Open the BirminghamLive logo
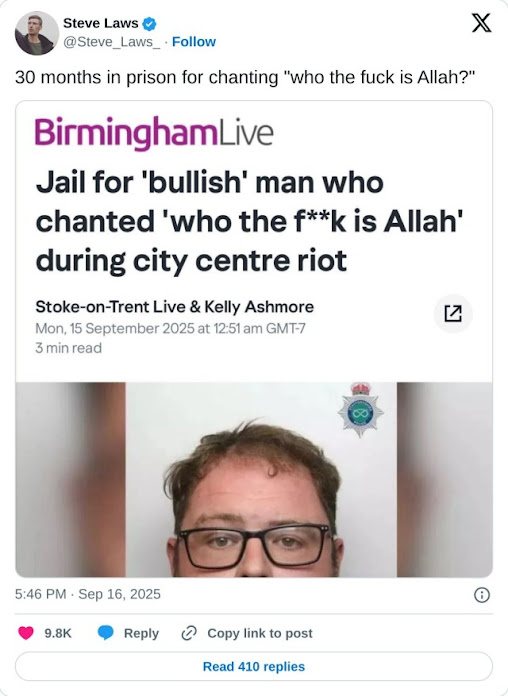Screen dimensions: 508x696 [154, 133]
